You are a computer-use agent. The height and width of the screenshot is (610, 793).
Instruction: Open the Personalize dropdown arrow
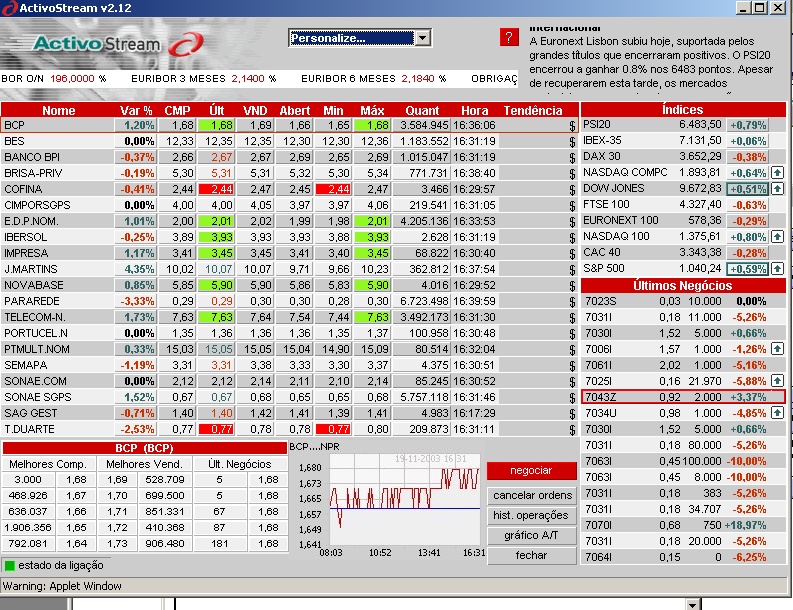(422, 38)
